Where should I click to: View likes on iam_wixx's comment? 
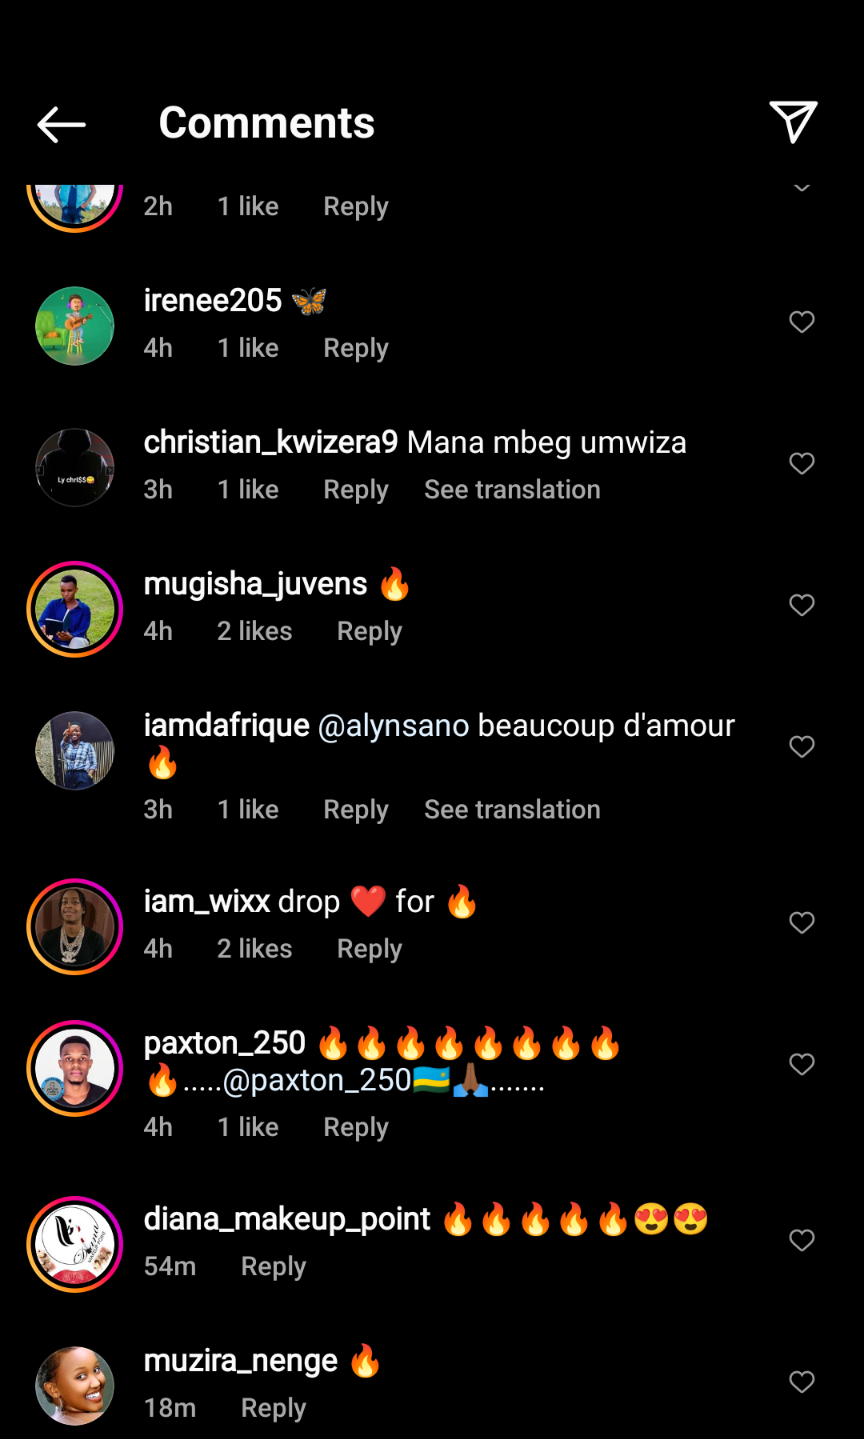[254, 949]
